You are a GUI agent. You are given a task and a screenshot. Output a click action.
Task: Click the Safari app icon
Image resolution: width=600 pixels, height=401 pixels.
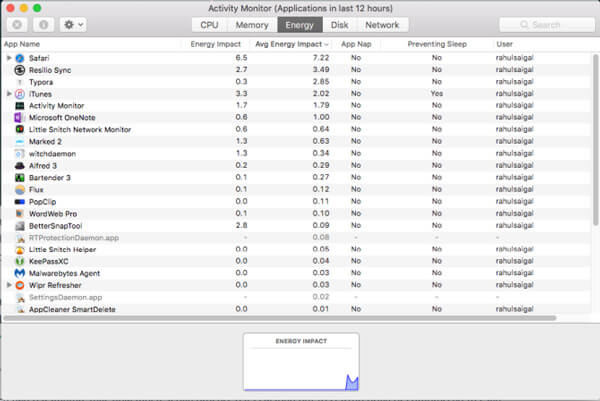[x=20, y=58]
